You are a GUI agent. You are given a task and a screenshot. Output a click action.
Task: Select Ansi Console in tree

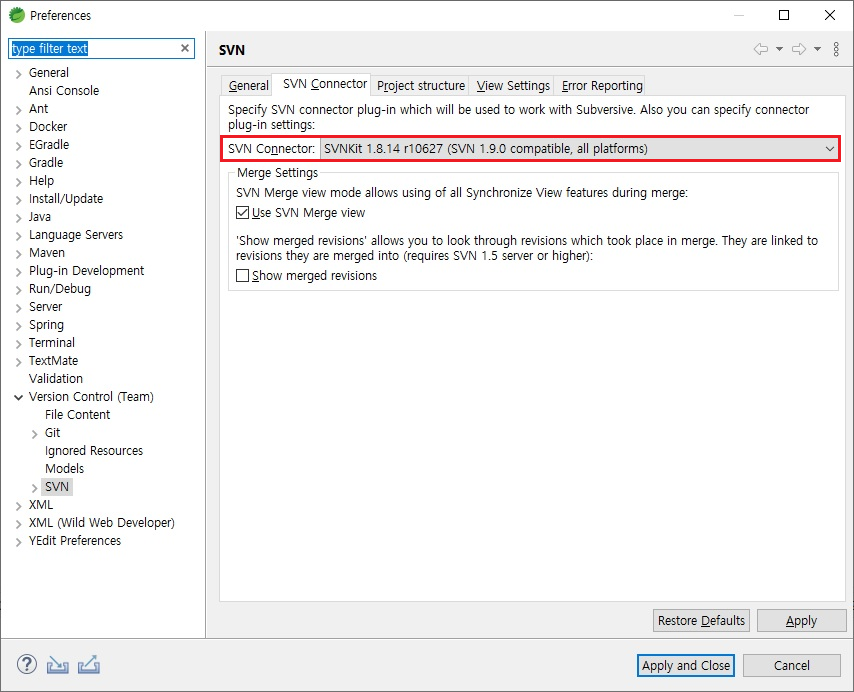pyautogui.click(x=64, y=90)
